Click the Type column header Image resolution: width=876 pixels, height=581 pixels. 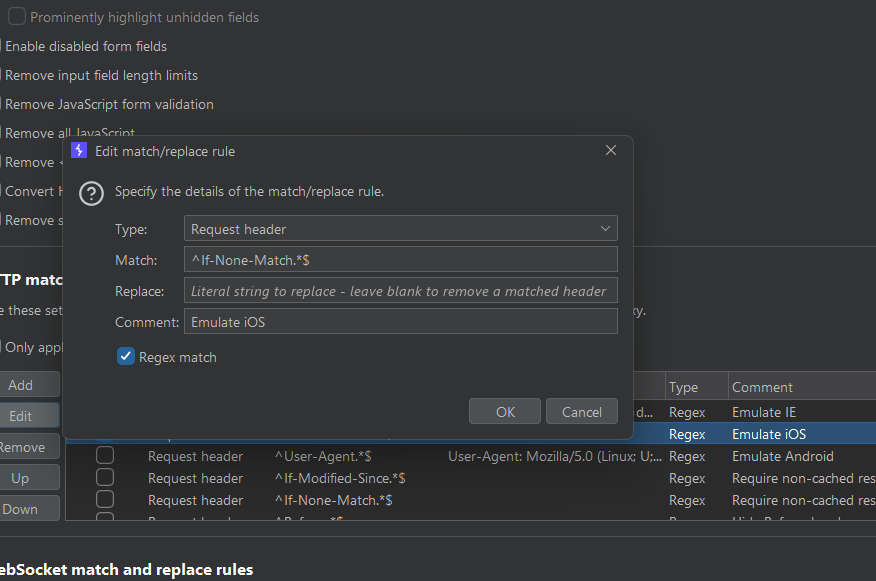tap(697, 387)
